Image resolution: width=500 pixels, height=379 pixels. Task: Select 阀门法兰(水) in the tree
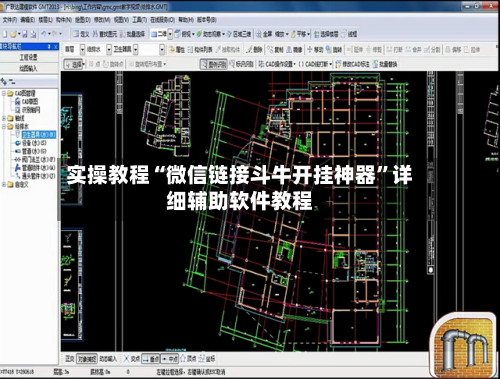pyautogui.click(x=38, y=159)
